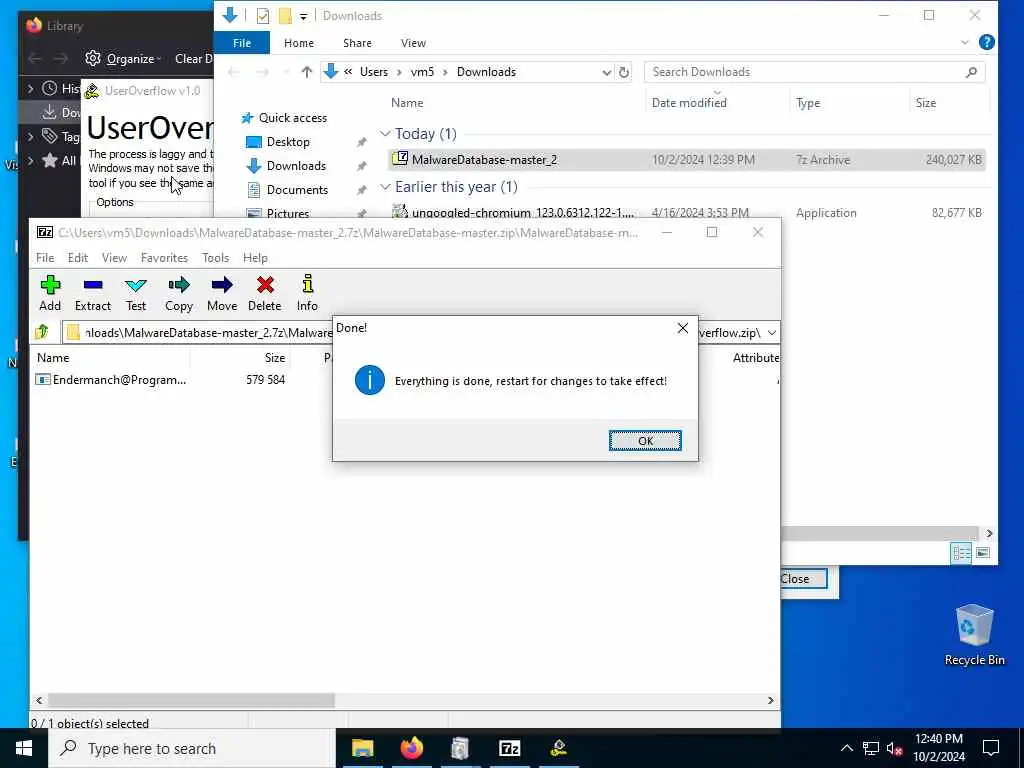Image resolution: width=1024 pixels, height=768 pixels.
Task: Open Downloads in Explorer sidebar
Action: tap(296, 166)
